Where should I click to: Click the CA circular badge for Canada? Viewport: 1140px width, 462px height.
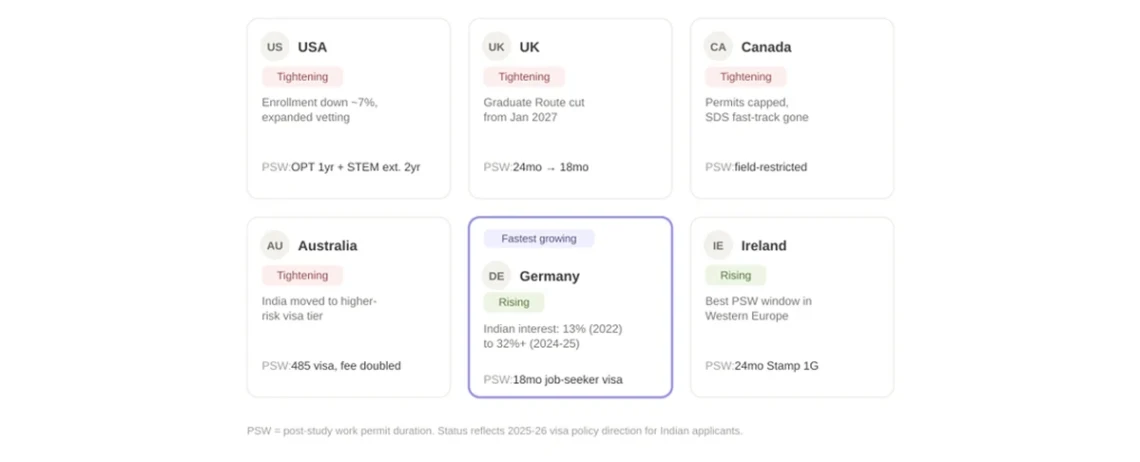718,47
